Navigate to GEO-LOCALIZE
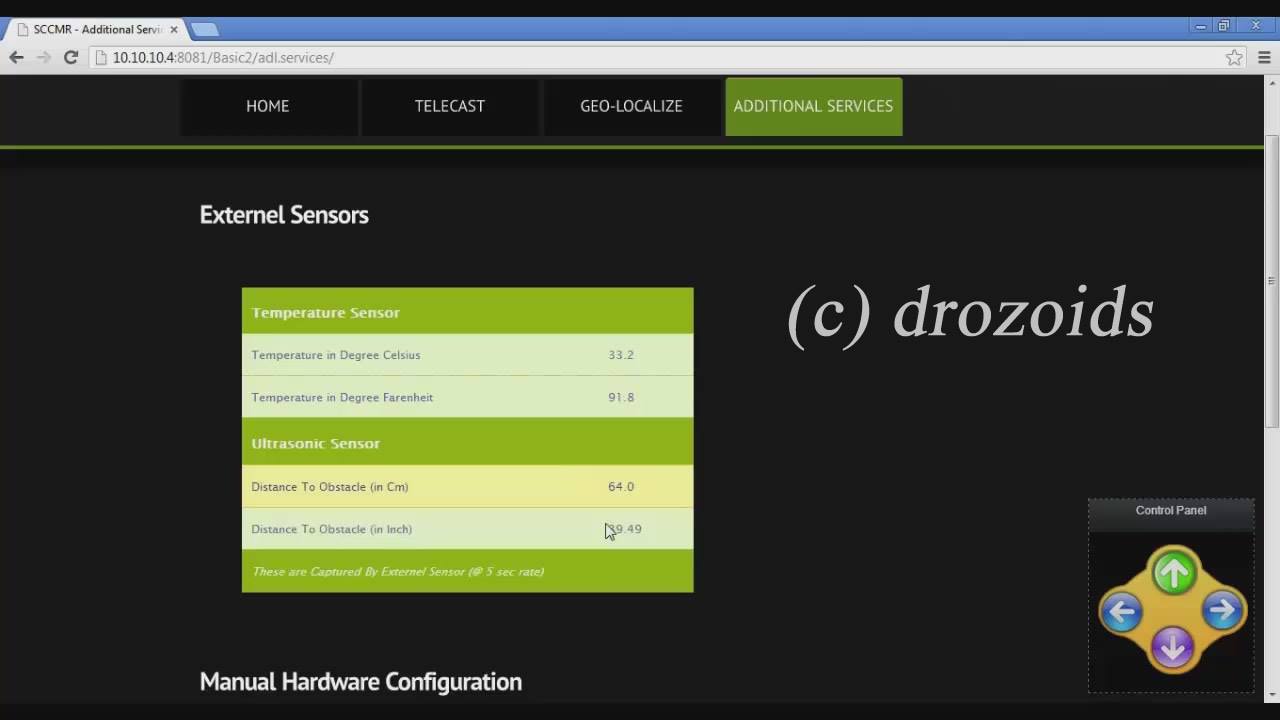Image resolution: width=1280 pixels, height=720 pixels. (631, 106)
